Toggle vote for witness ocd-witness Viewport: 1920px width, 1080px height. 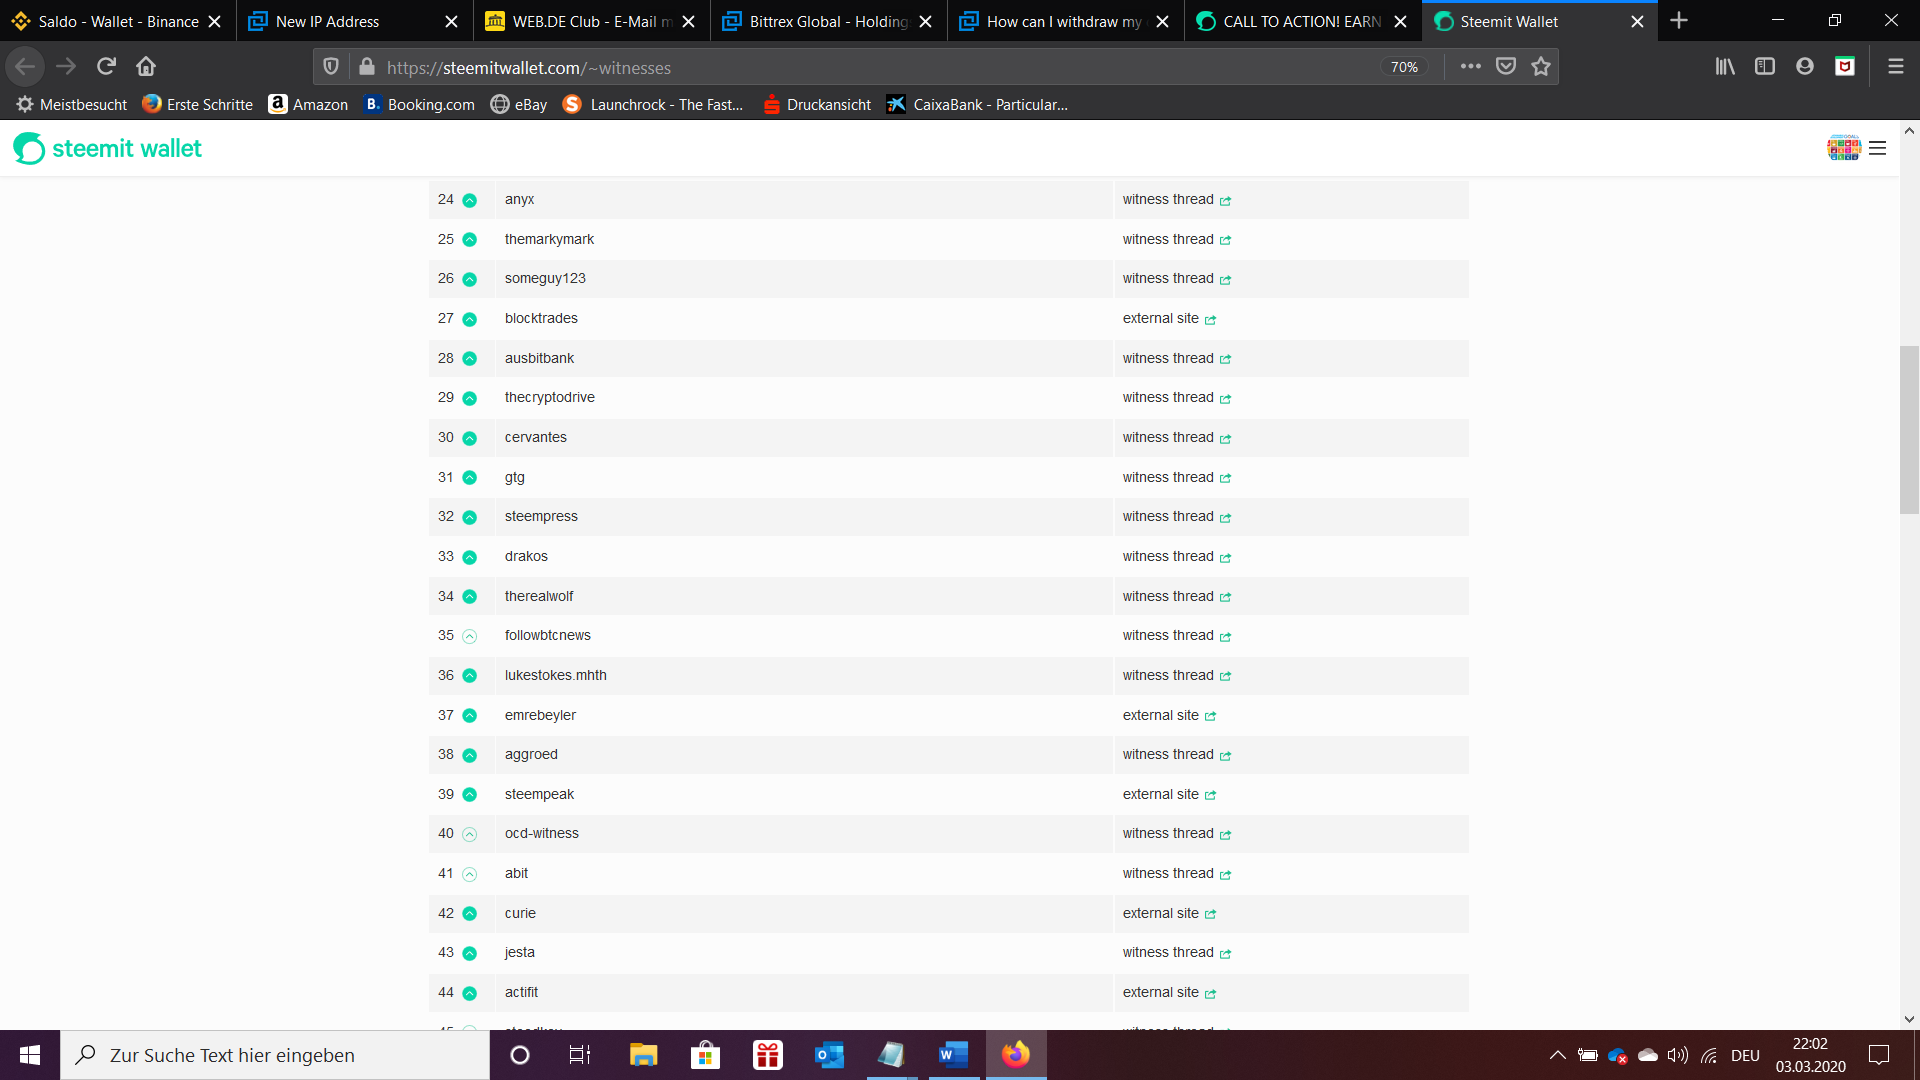[x=469, y=834]
